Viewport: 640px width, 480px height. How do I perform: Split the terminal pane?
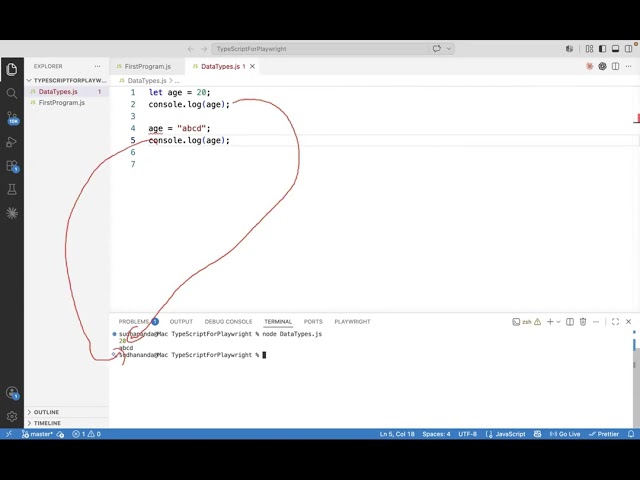(570, 322)
